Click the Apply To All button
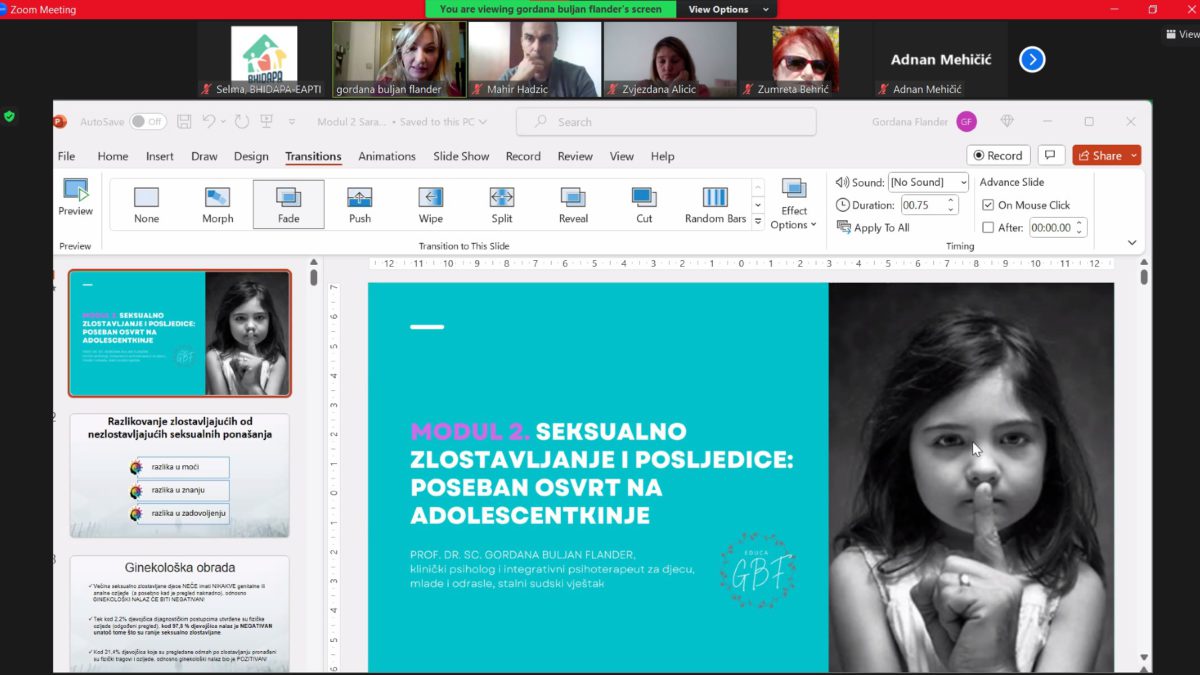This screenshot has width=1200, height=675. pos(872,227)
